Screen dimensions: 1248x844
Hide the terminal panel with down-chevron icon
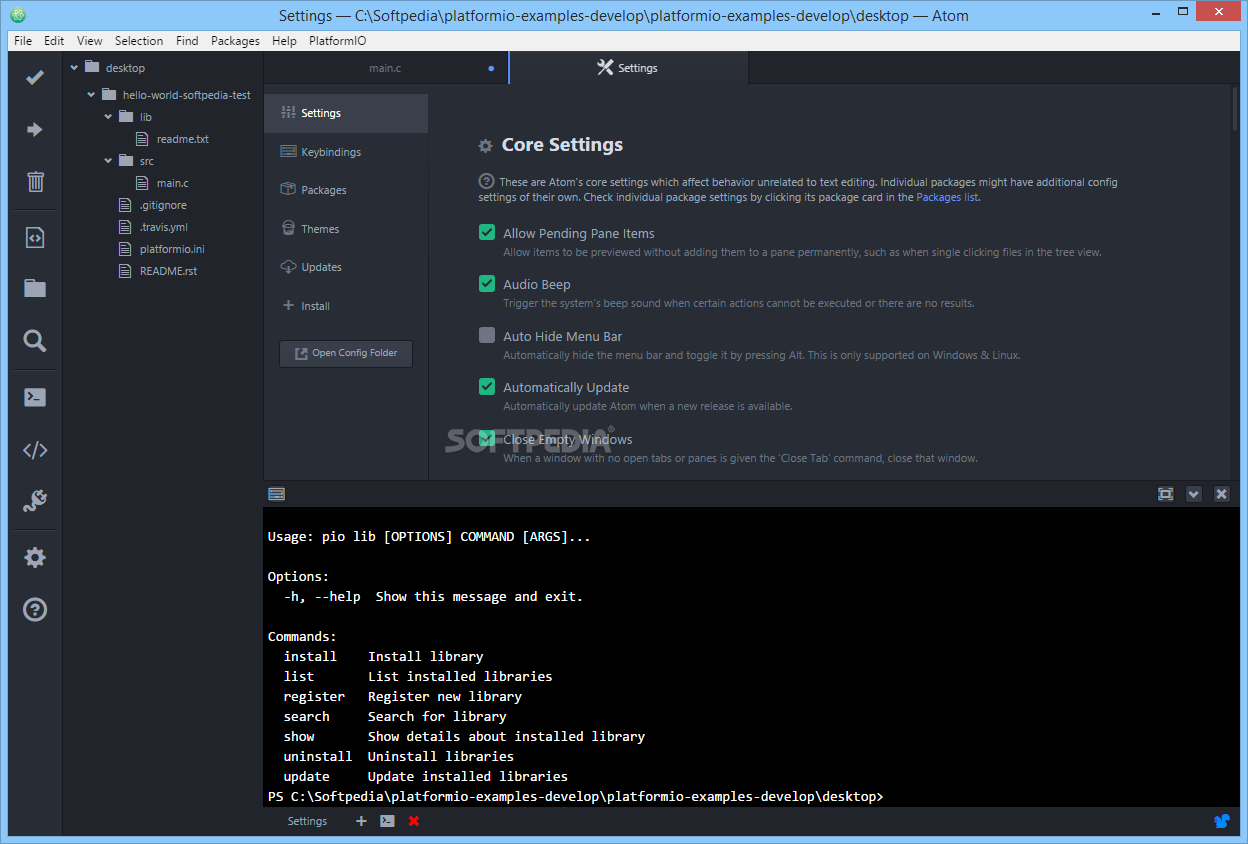1193,494
